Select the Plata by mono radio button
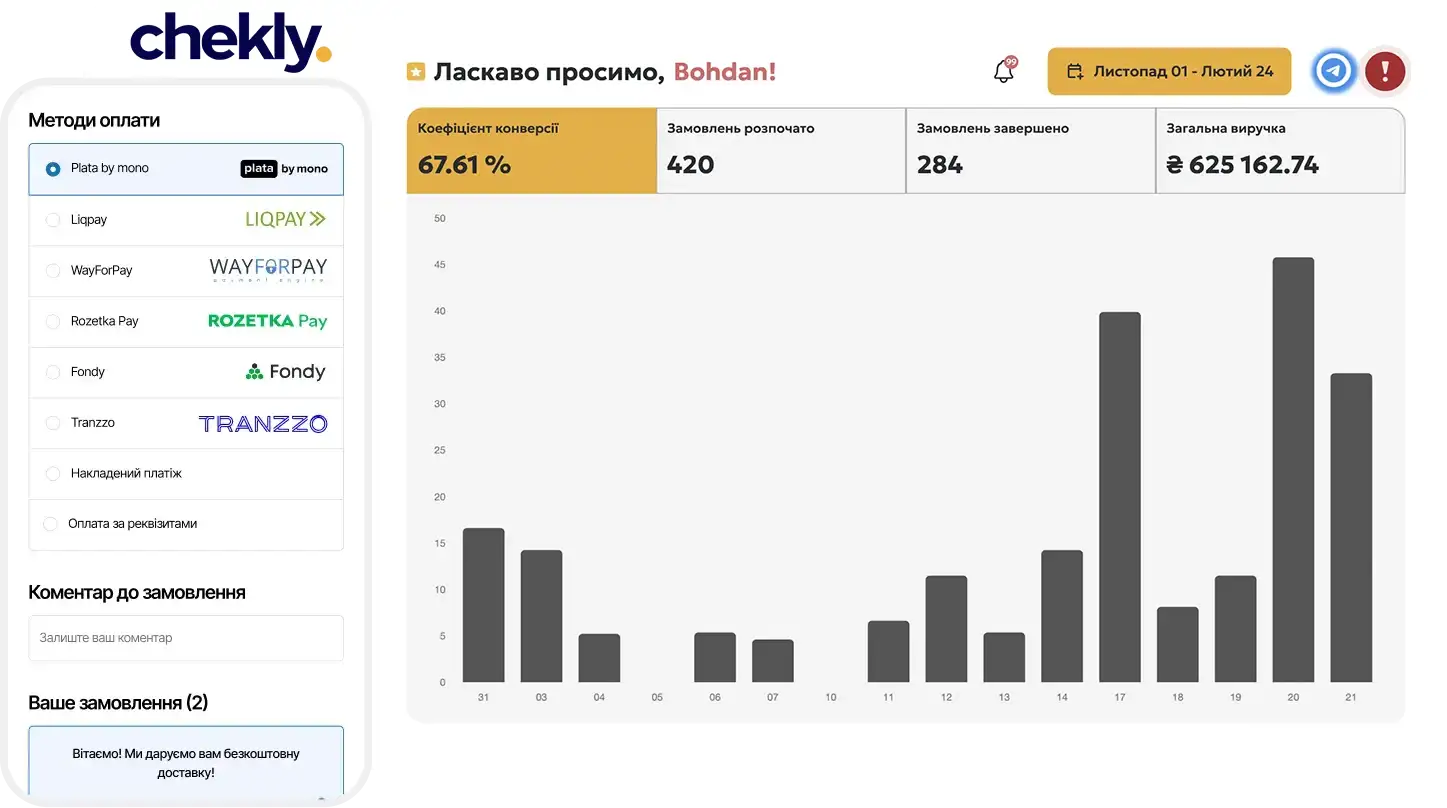 point(53,169)
